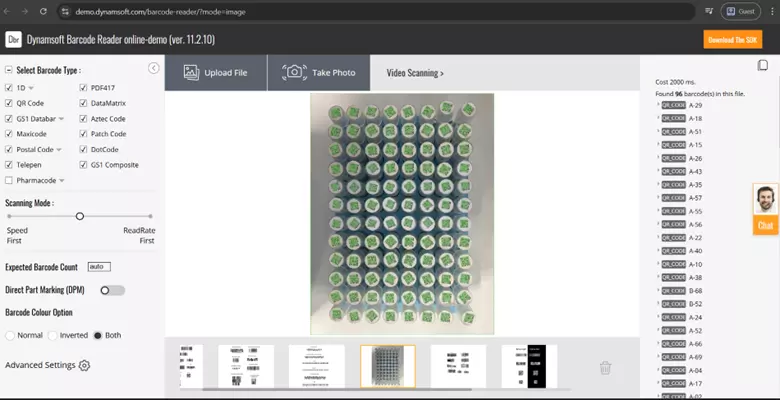This screenshot has height=400, width=780.
Task: Click the Dynamsoft DBR logo icon
Action: [13, 39]
